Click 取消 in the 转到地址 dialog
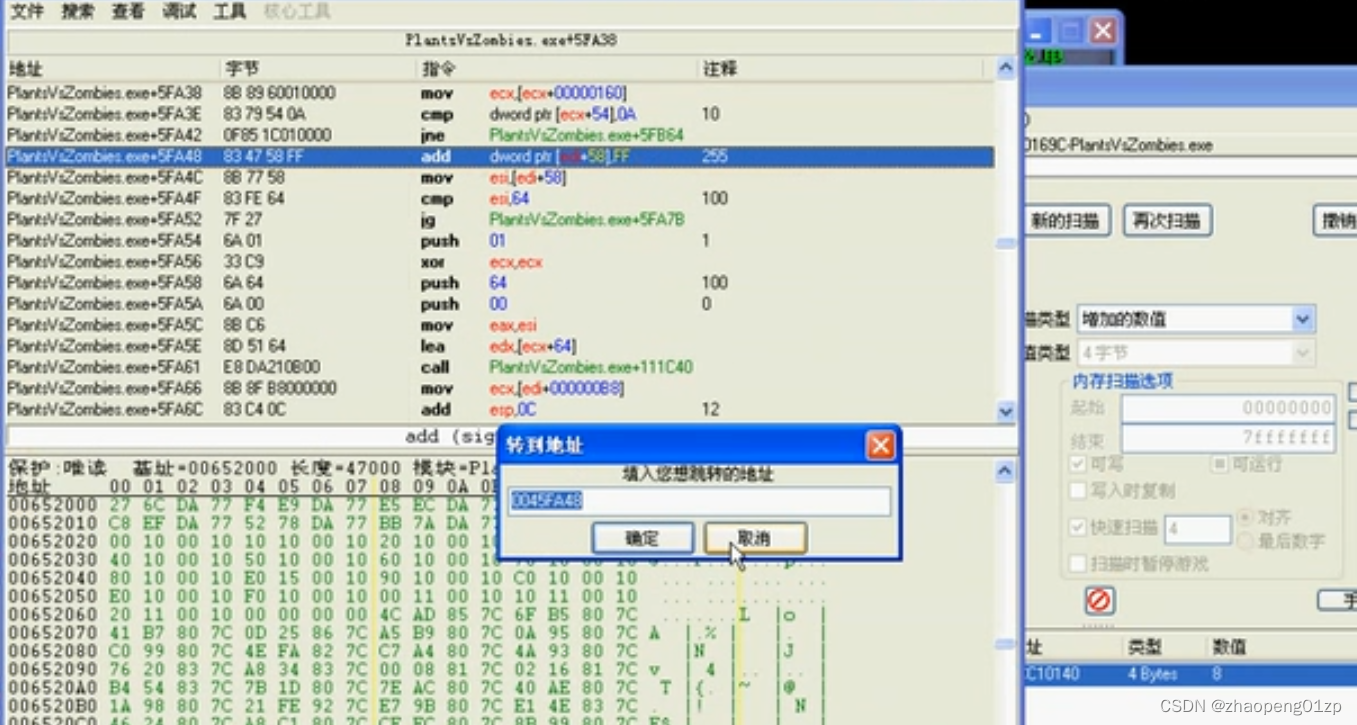 click(754, 538)
